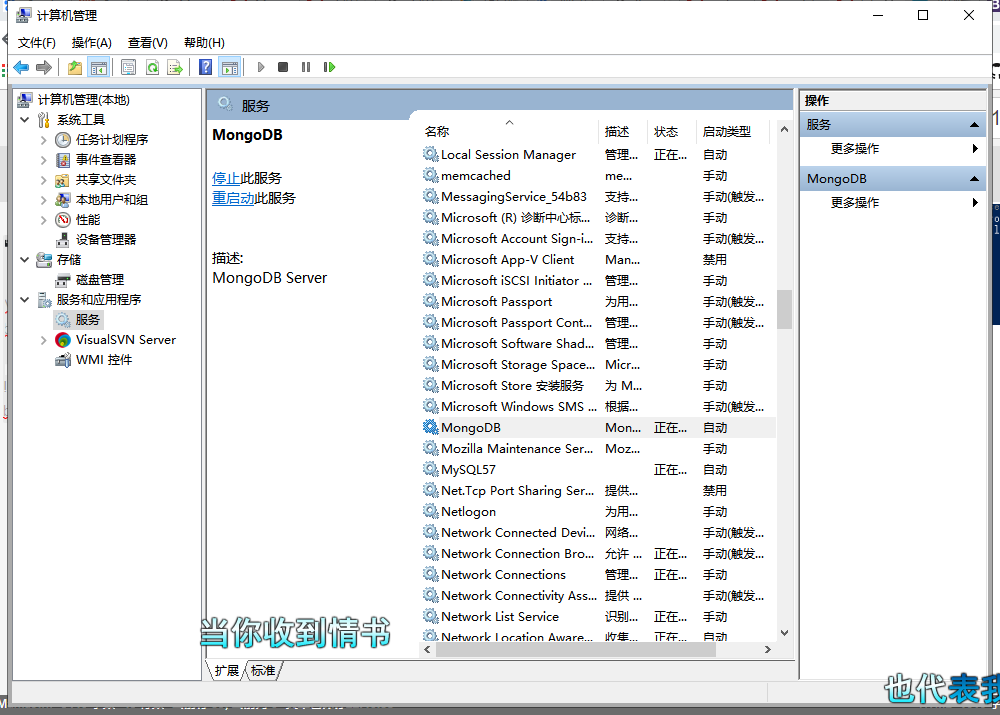This screenshot has height=715, width=1000.
Task: Sort services by 名称 column header
Action: click(509, 131)
